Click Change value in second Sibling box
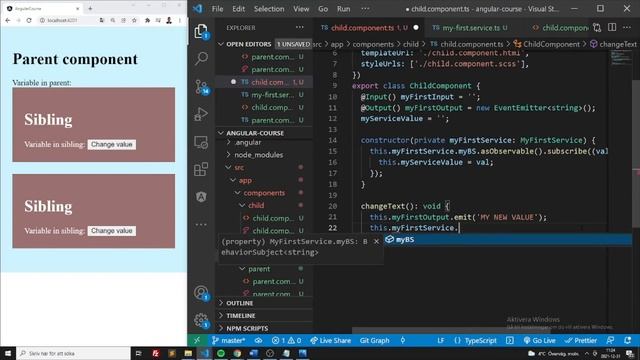 pyautogui.click(x=111, y=231)
